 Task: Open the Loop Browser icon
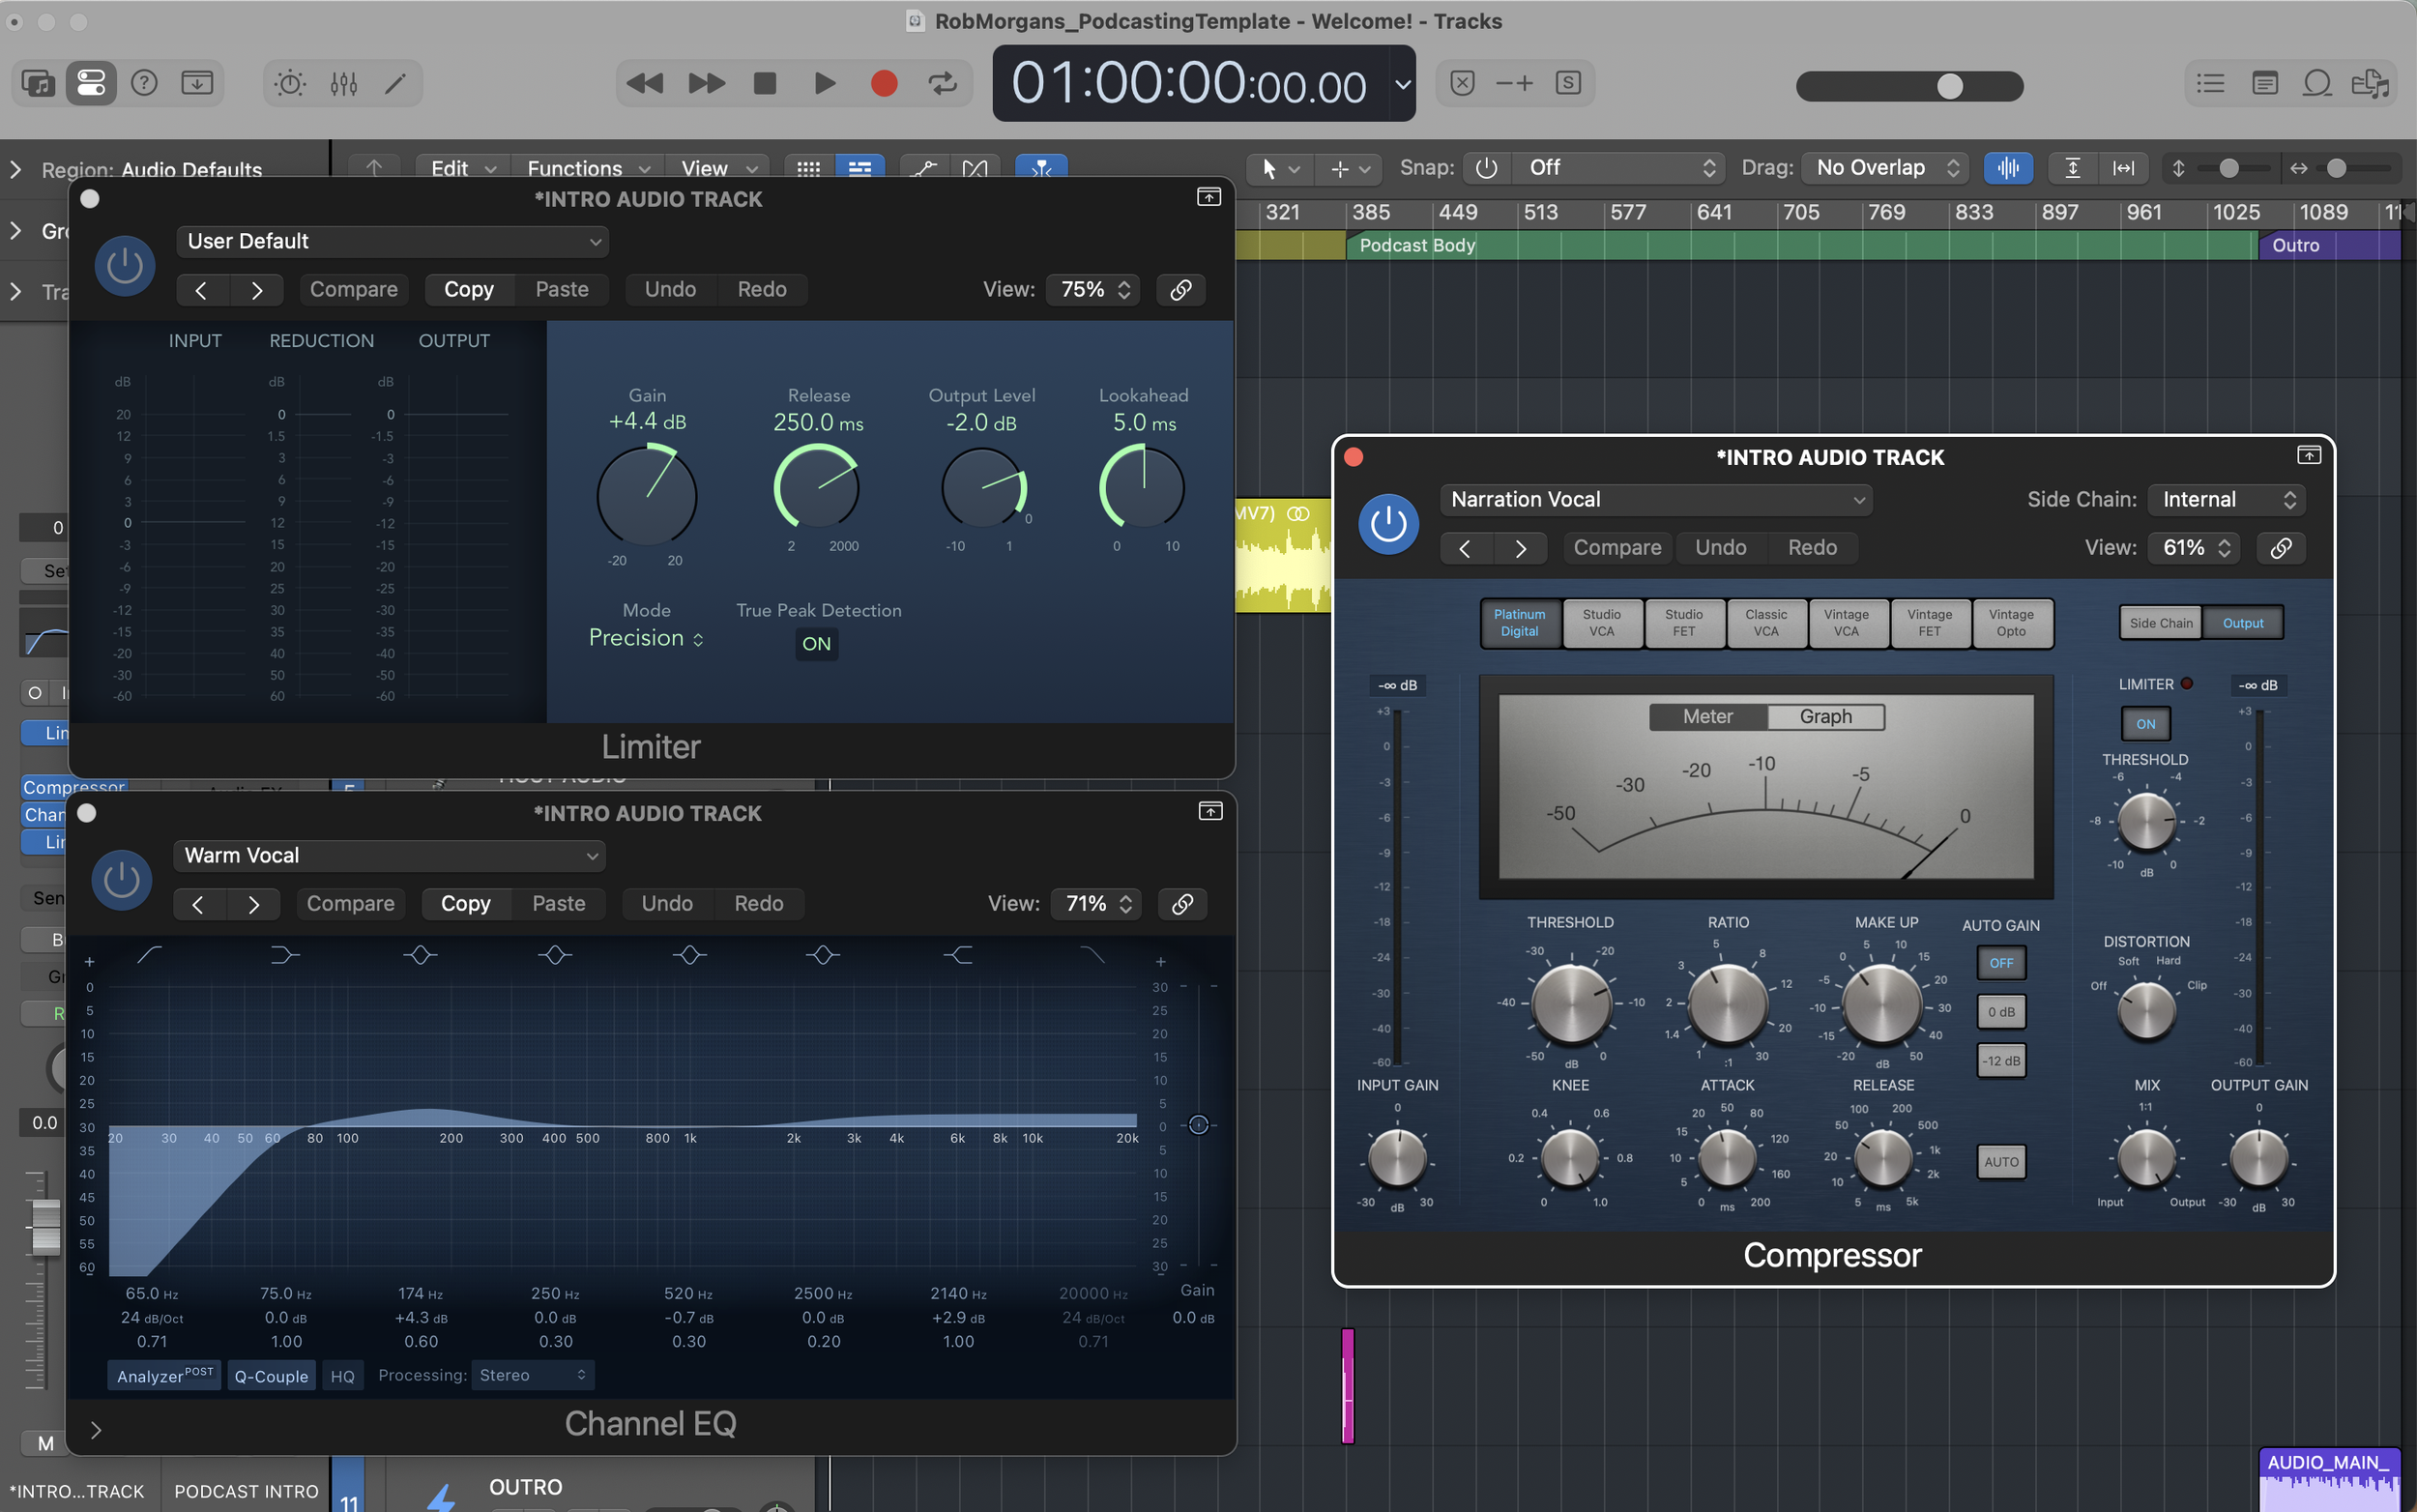(2317, 83)
